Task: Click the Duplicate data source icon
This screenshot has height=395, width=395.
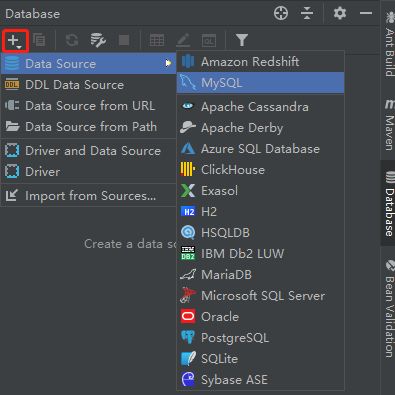Action: (39, 40)
